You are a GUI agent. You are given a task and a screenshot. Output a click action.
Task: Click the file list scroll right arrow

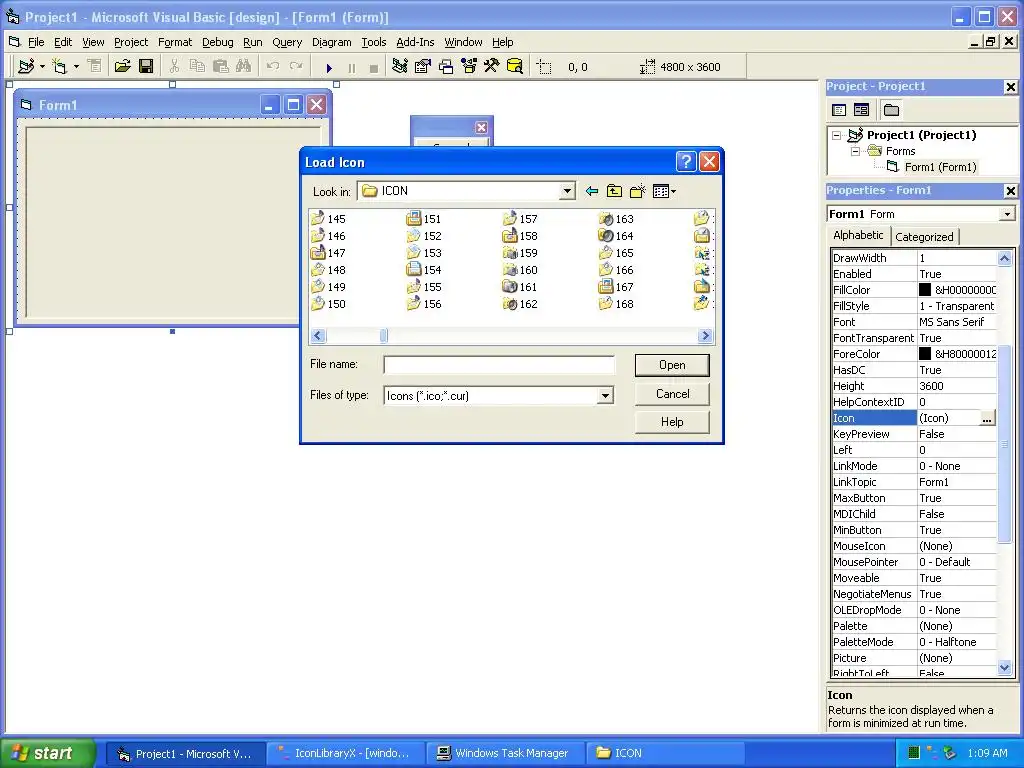coord(705,336)
